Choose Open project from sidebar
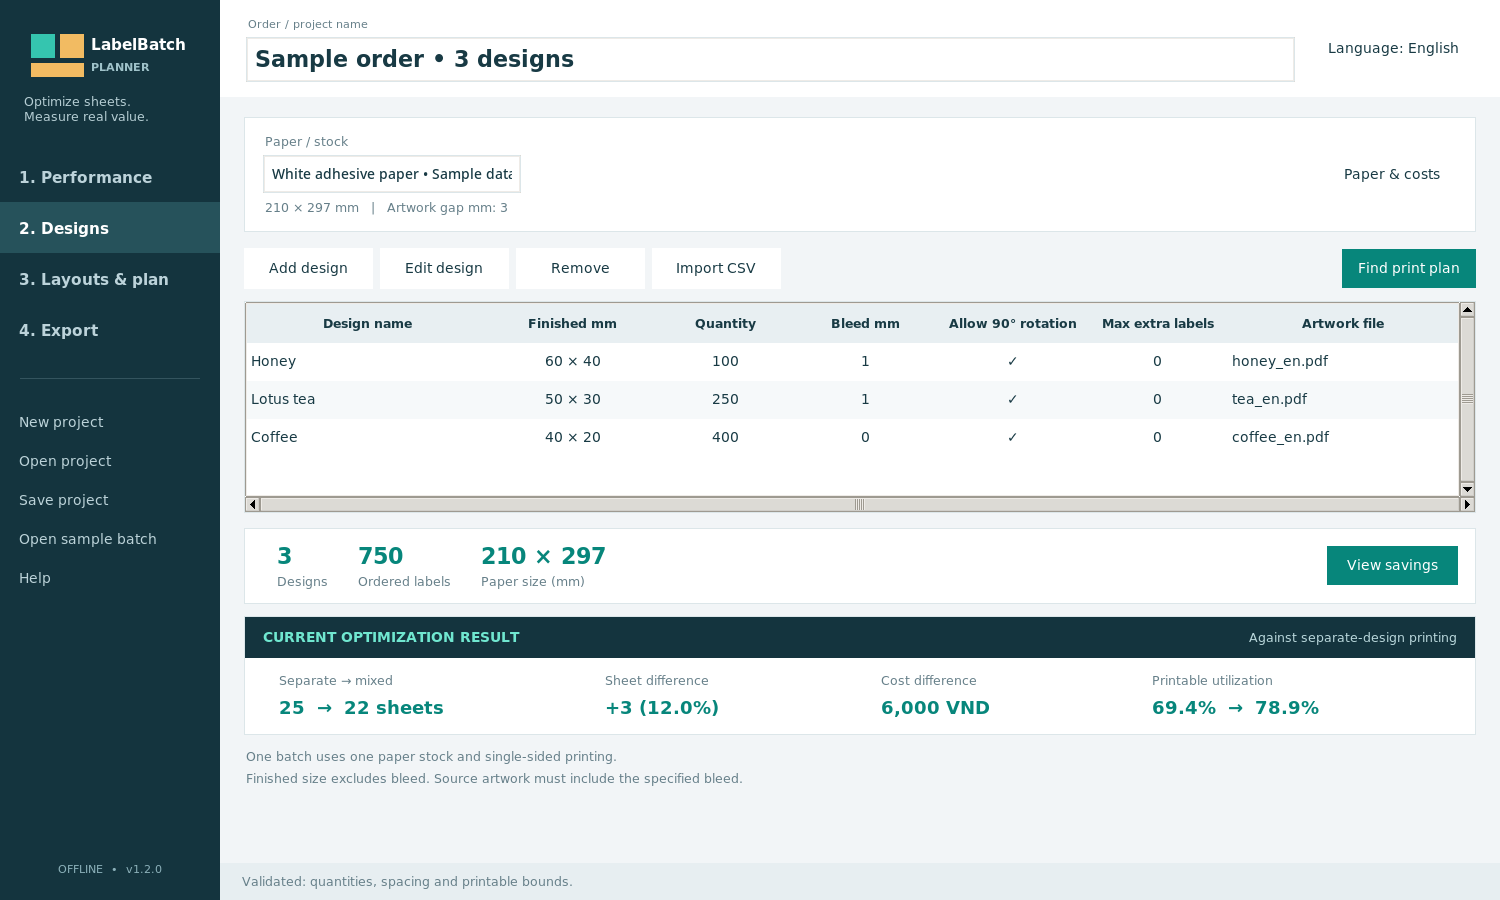The width and height of the screenshot is (1500, 900). tap(65, 461)
